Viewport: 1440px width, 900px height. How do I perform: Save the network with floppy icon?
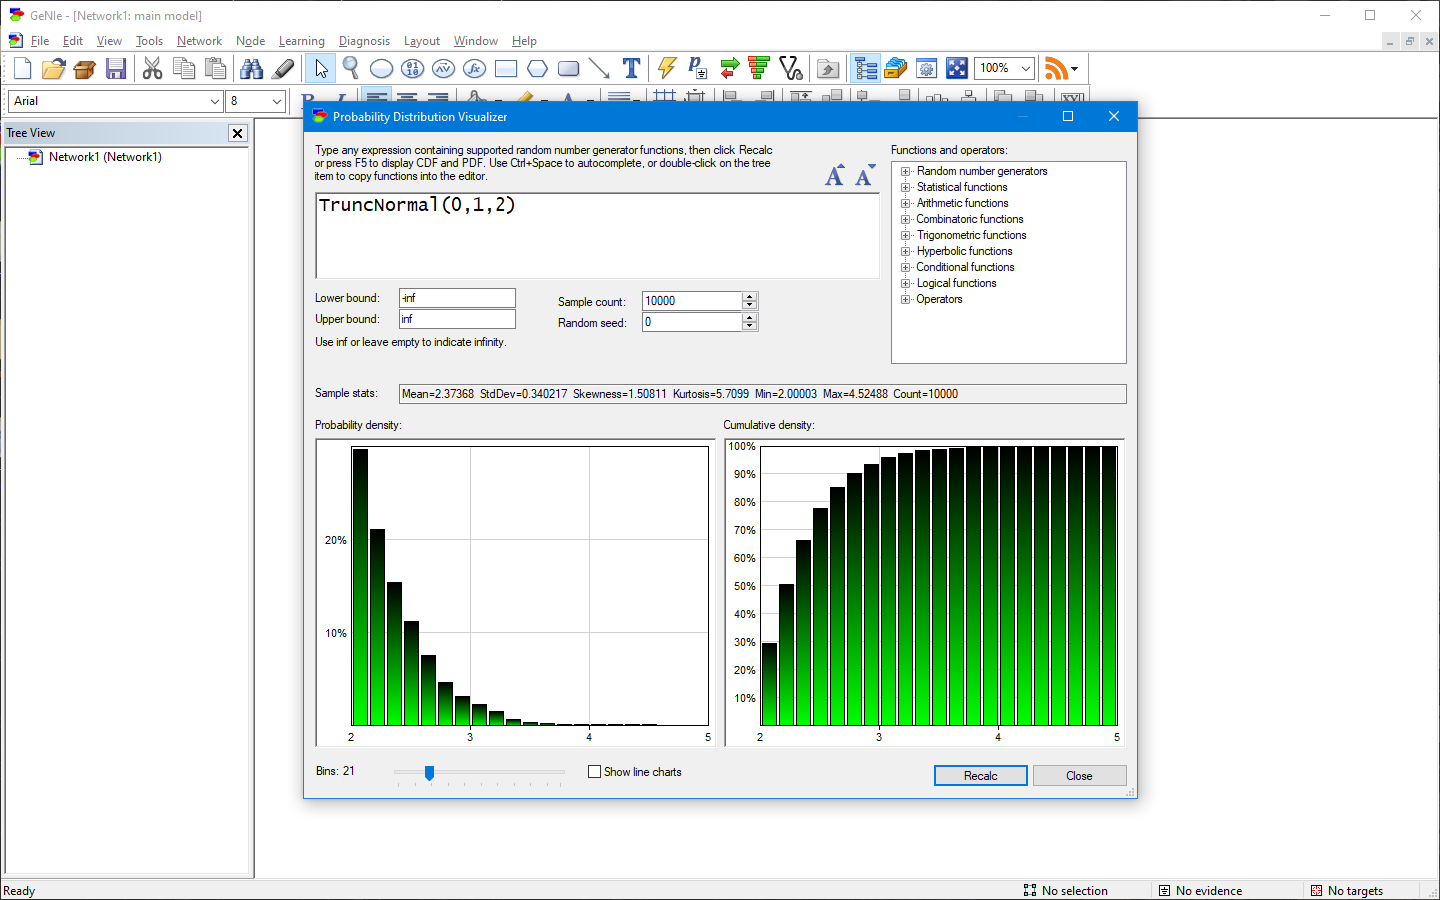coord(116,68)
